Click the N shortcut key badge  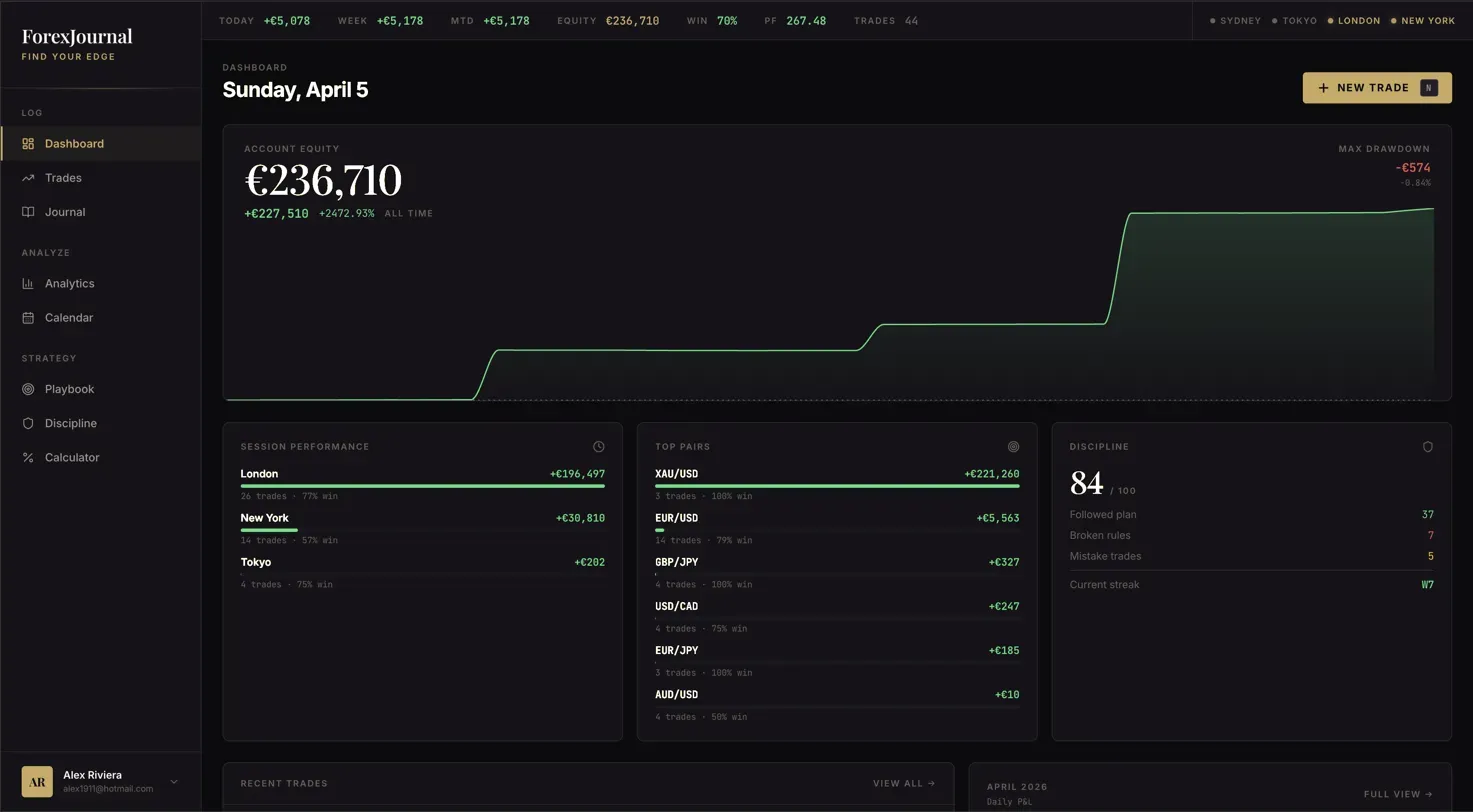click(x=1428, y=88)
